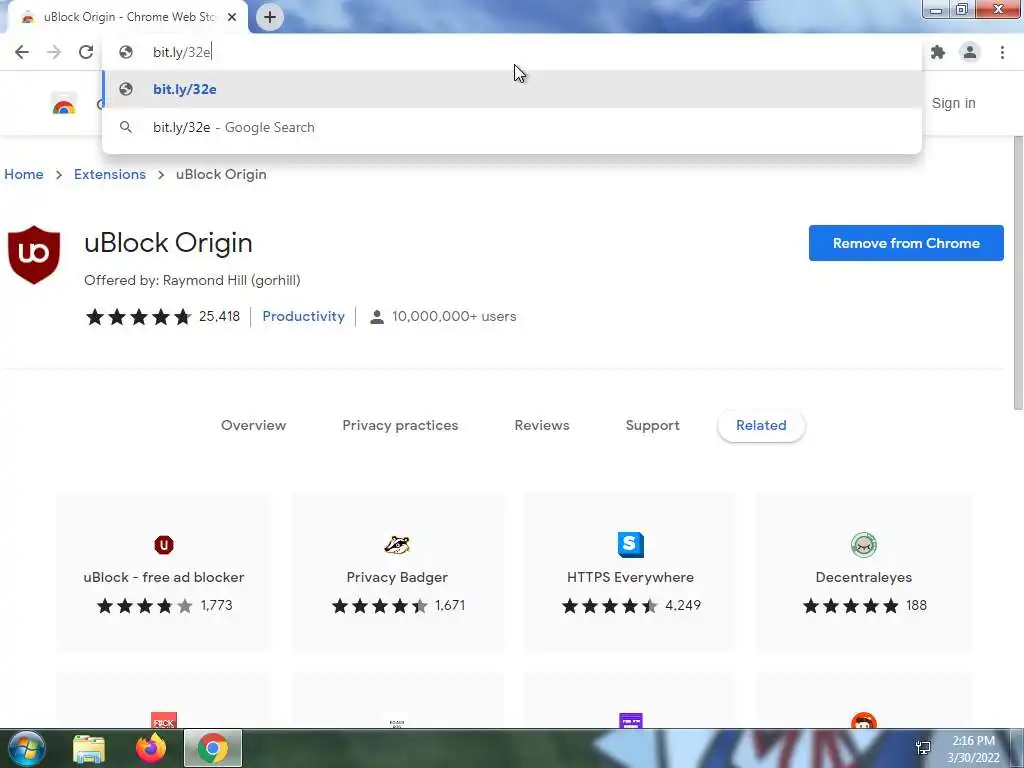The width and height of the screenshot is (1024, 768).
Task: Click the taskbar clock showing 2:16 PM
Action: tap(974, 749)
